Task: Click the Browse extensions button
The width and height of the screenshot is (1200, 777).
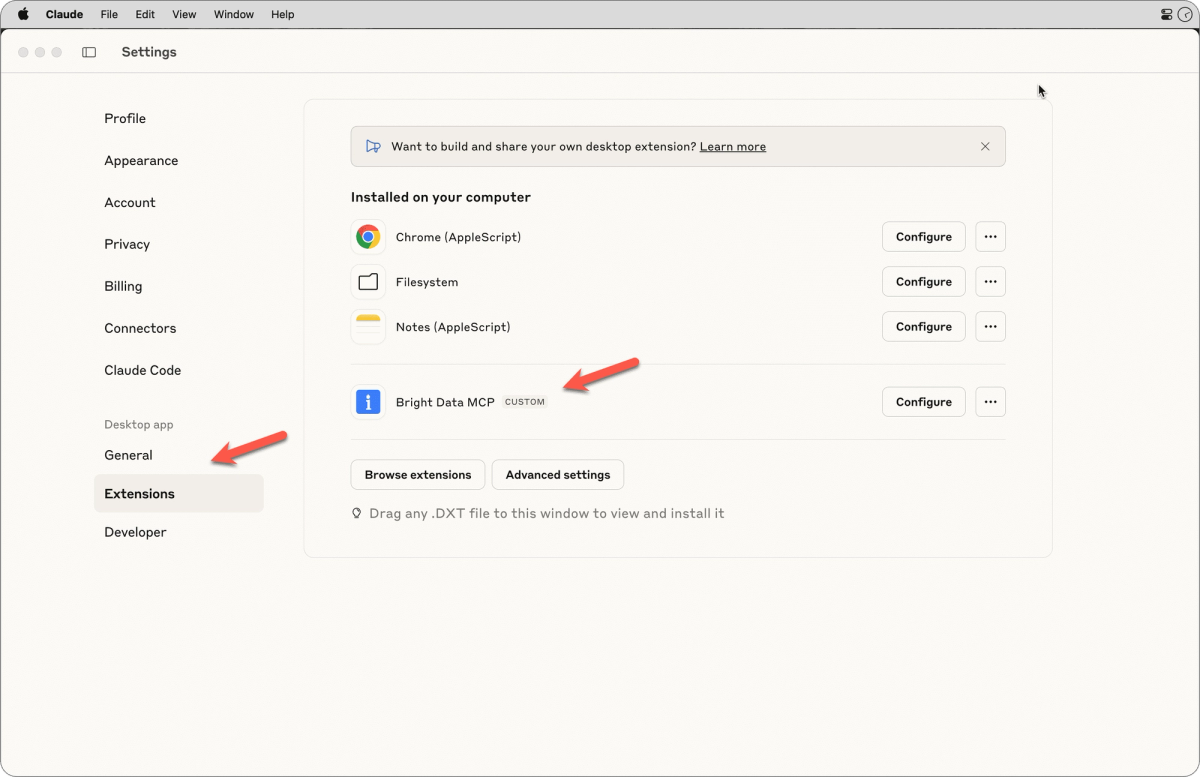Action: coord(418,475)
